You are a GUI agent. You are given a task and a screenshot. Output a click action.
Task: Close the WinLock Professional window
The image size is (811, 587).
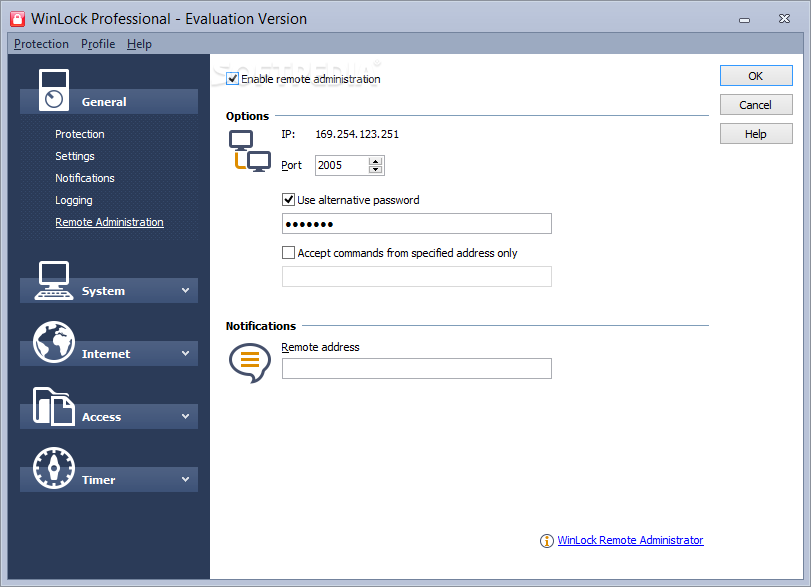point(784,19)
